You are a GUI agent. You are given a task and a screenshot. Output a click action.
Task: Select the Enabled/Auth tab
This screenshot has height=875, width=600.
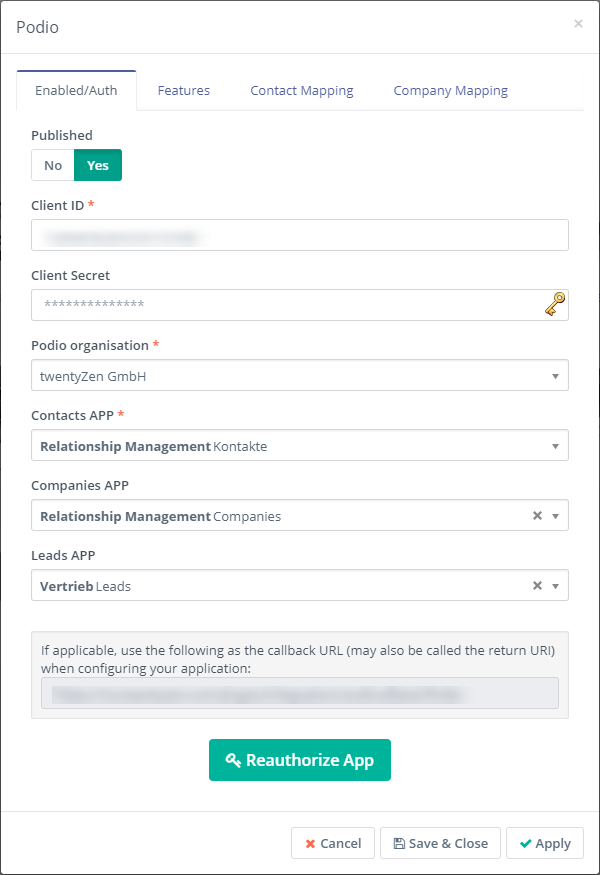click(76, 90)
